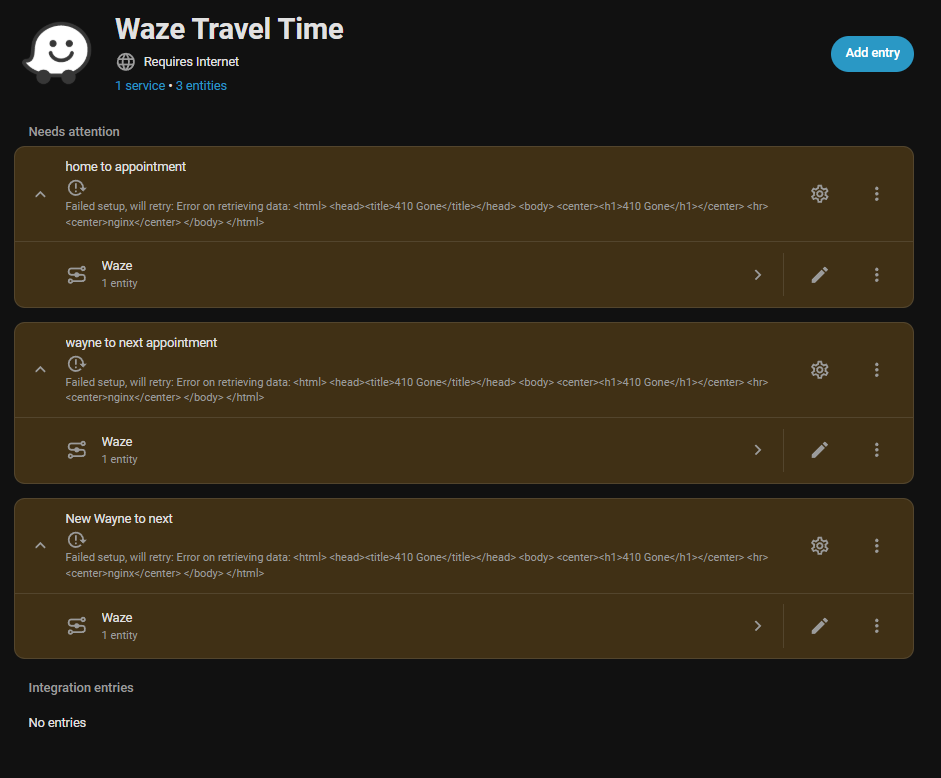Click retry status icon for home to appointment
The width and height of the screenshot is (941, 778).
click(x=76, y=188)
